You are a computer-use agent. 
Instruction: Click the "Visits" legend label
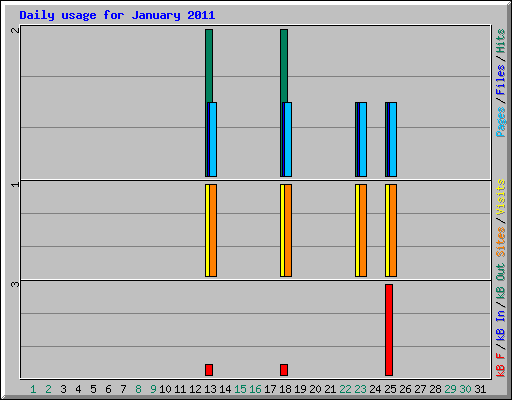(501, 198)
